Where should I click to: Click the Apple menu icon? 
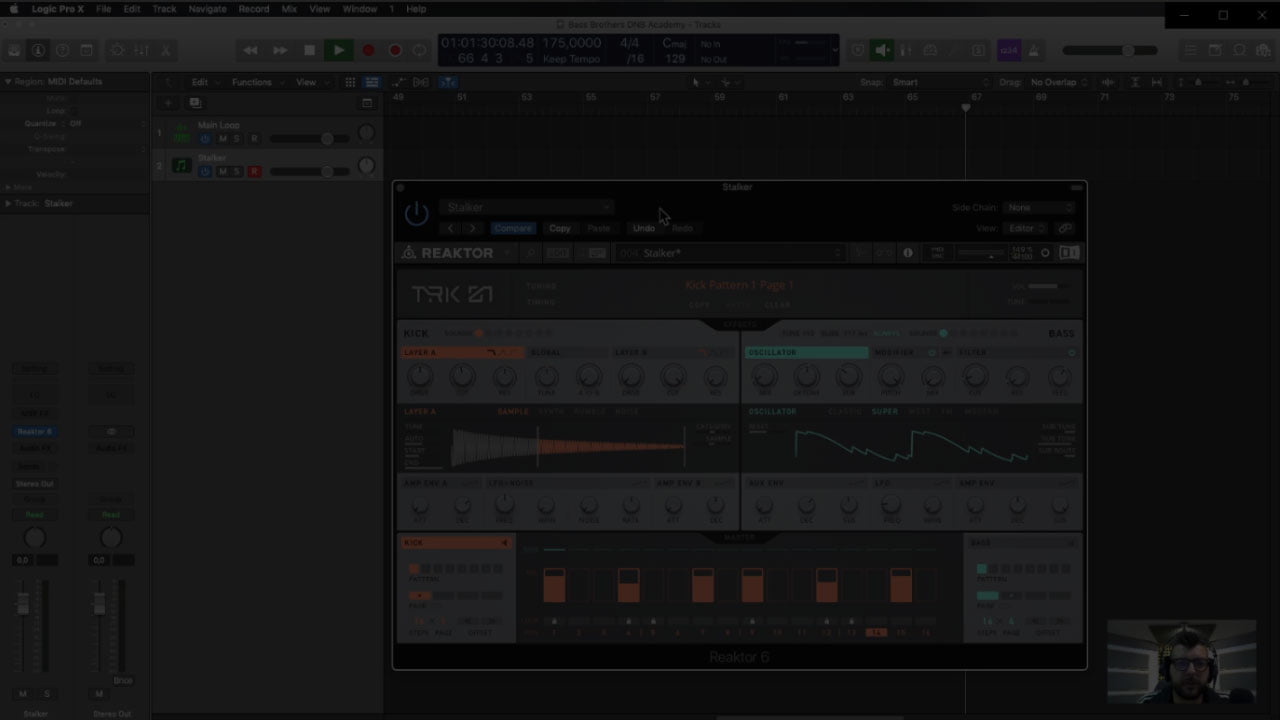(x=14, y=9)
